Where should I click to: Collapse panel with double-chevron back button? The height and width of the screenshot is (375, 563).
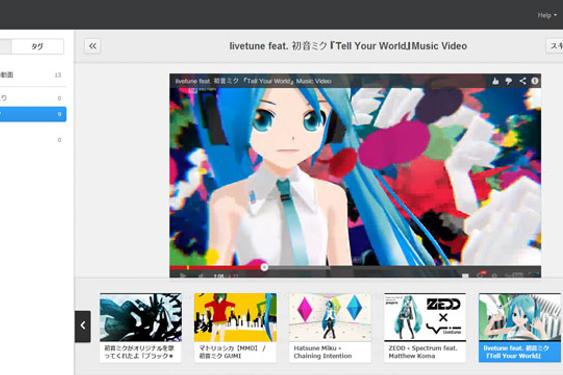click(93, 46)
